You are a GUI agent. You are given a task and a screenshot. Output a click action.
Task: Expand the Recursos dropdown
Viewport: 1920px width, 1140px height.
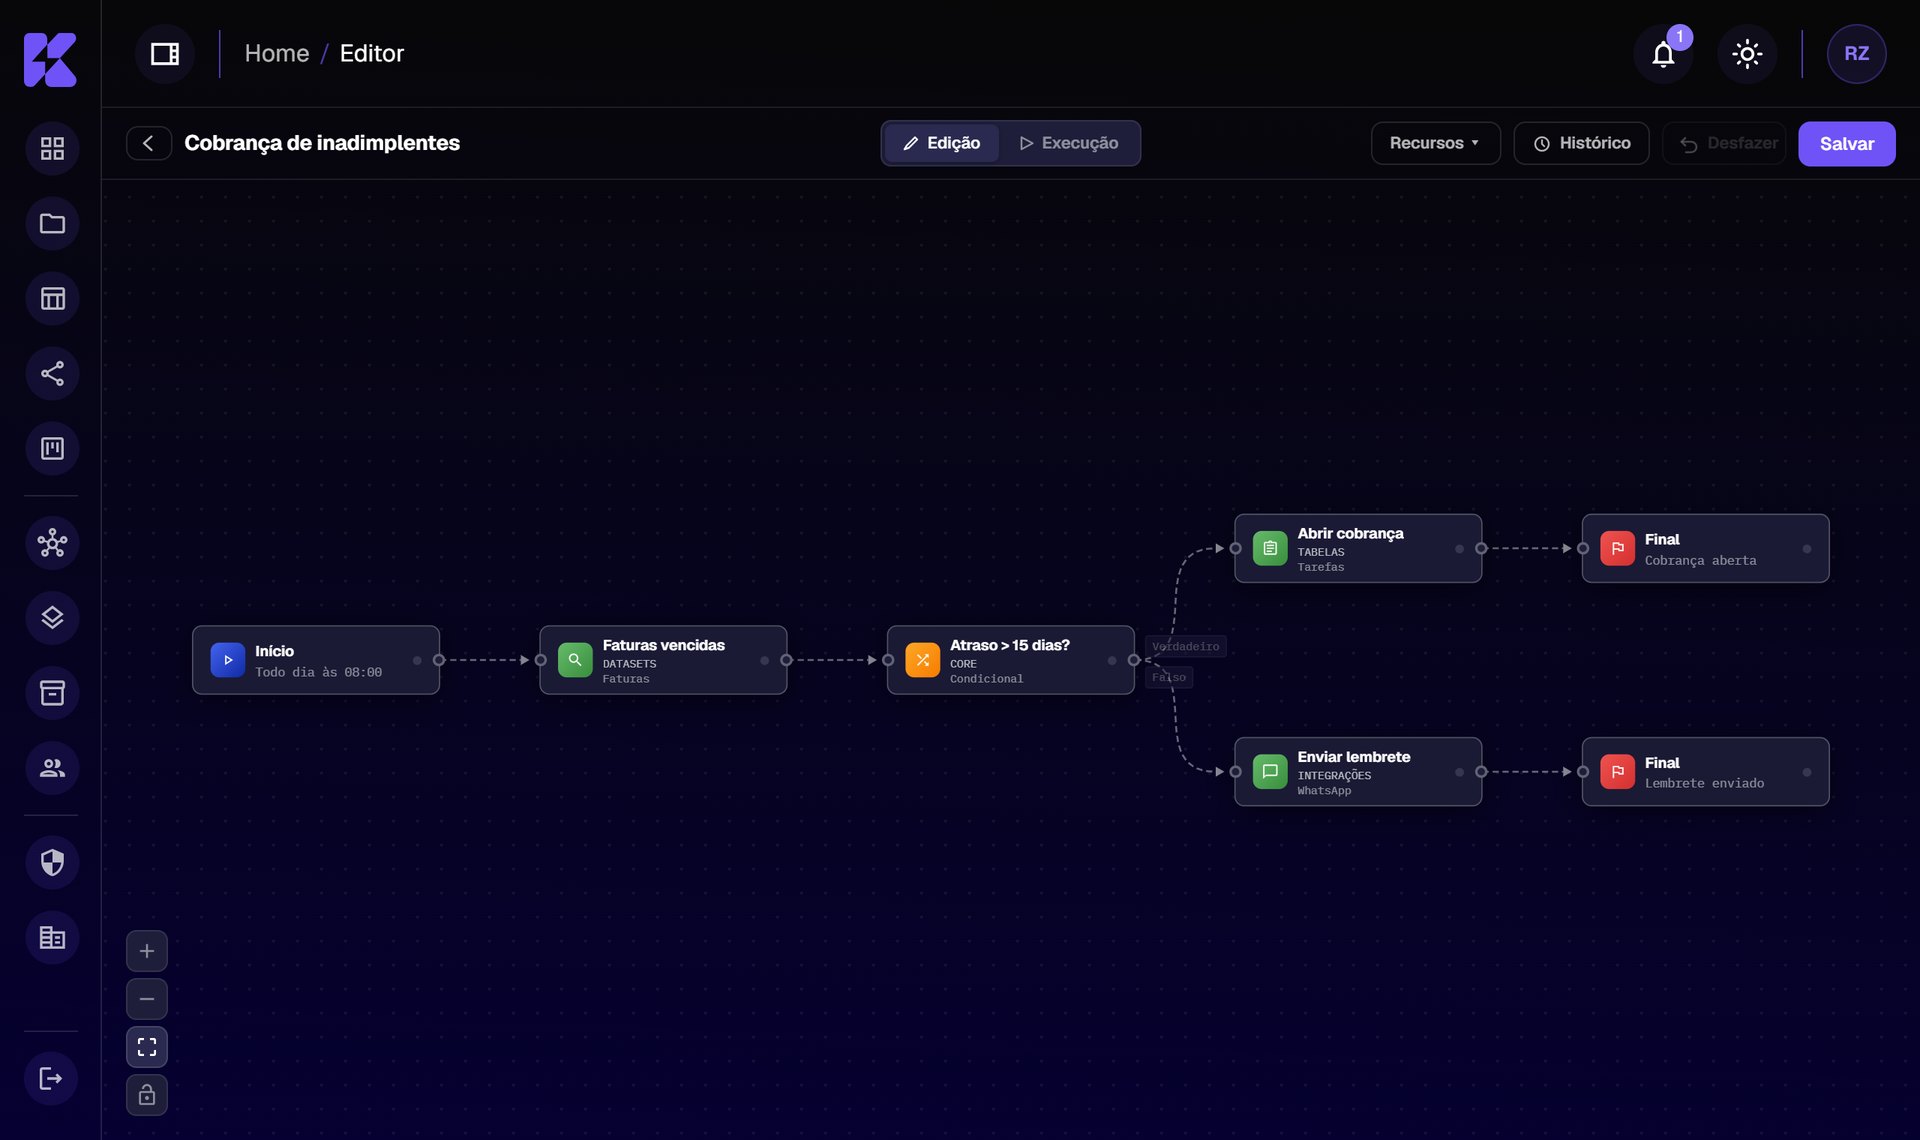1435,143
